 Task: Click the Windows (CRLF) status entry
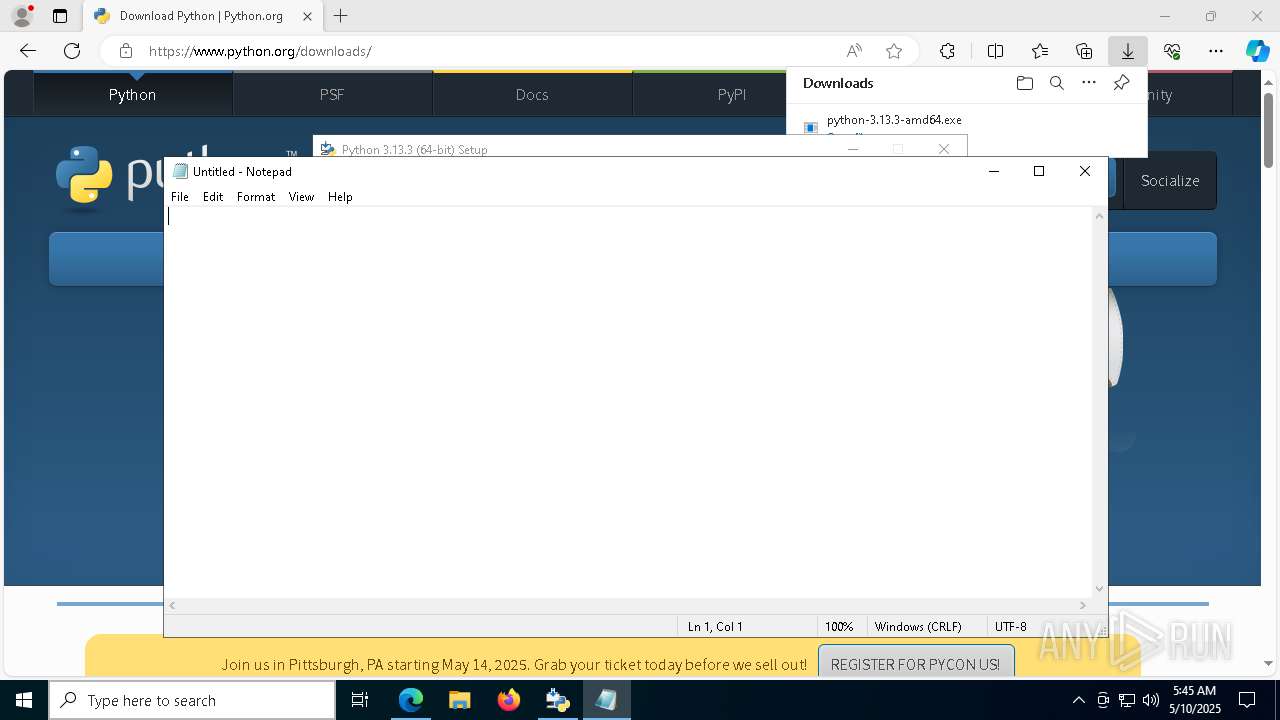[918, 627]
